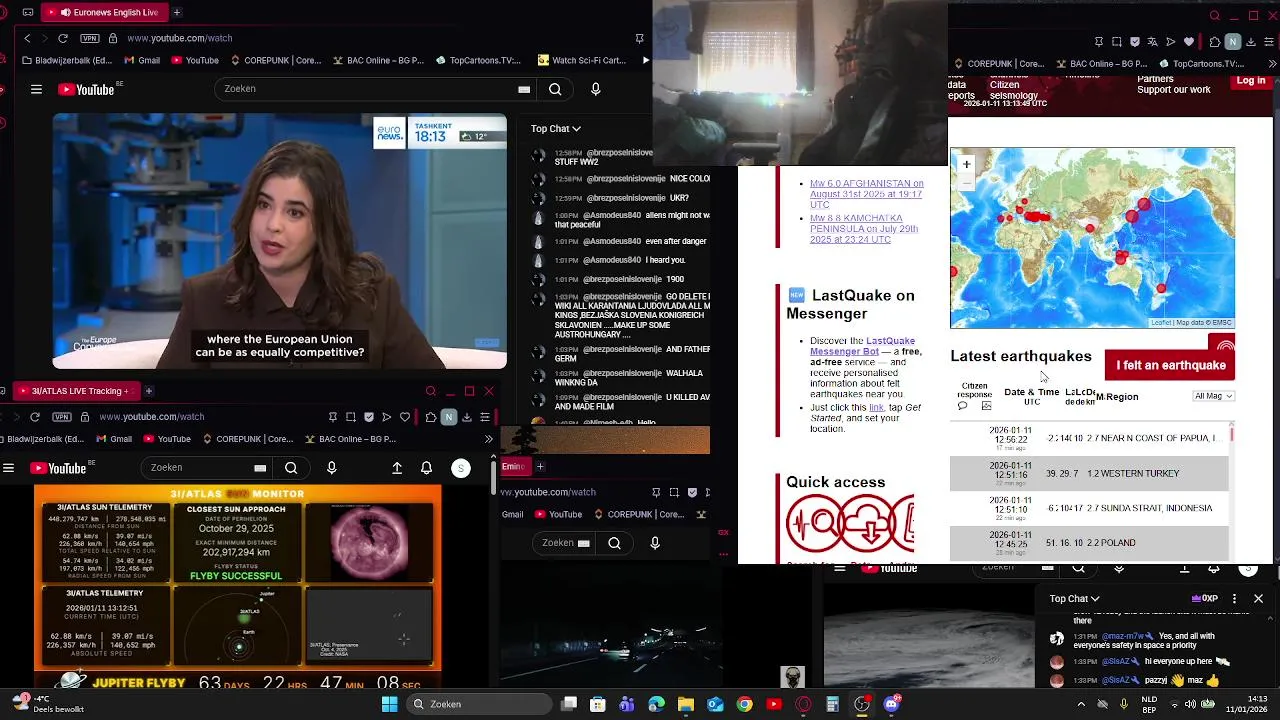Open new tab beside Euronews tab
1280x720 pixels.
pos(177,12)
